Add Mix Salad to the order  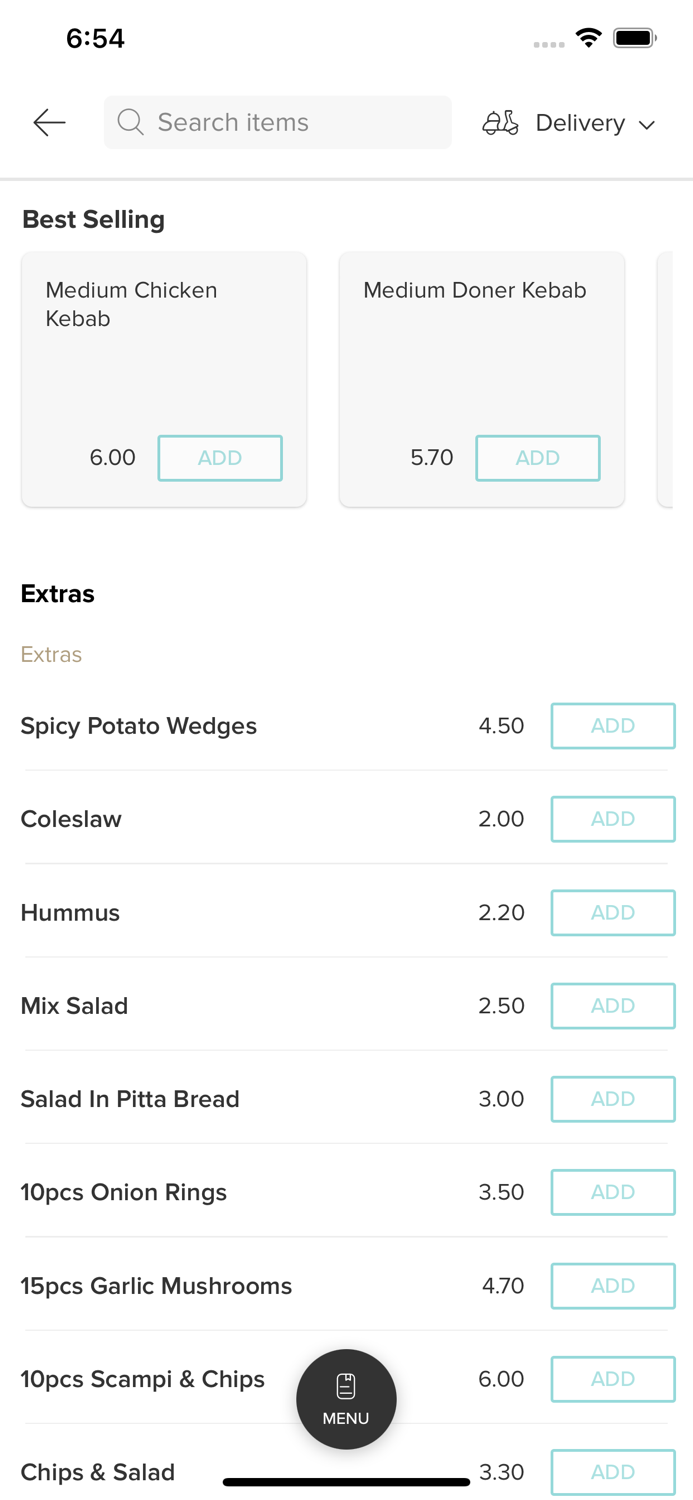tap(612, 1006)
